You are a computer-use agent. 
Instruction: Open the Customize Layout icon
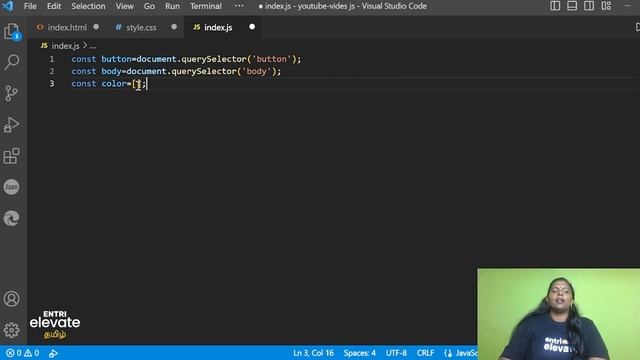click(606, 6)
